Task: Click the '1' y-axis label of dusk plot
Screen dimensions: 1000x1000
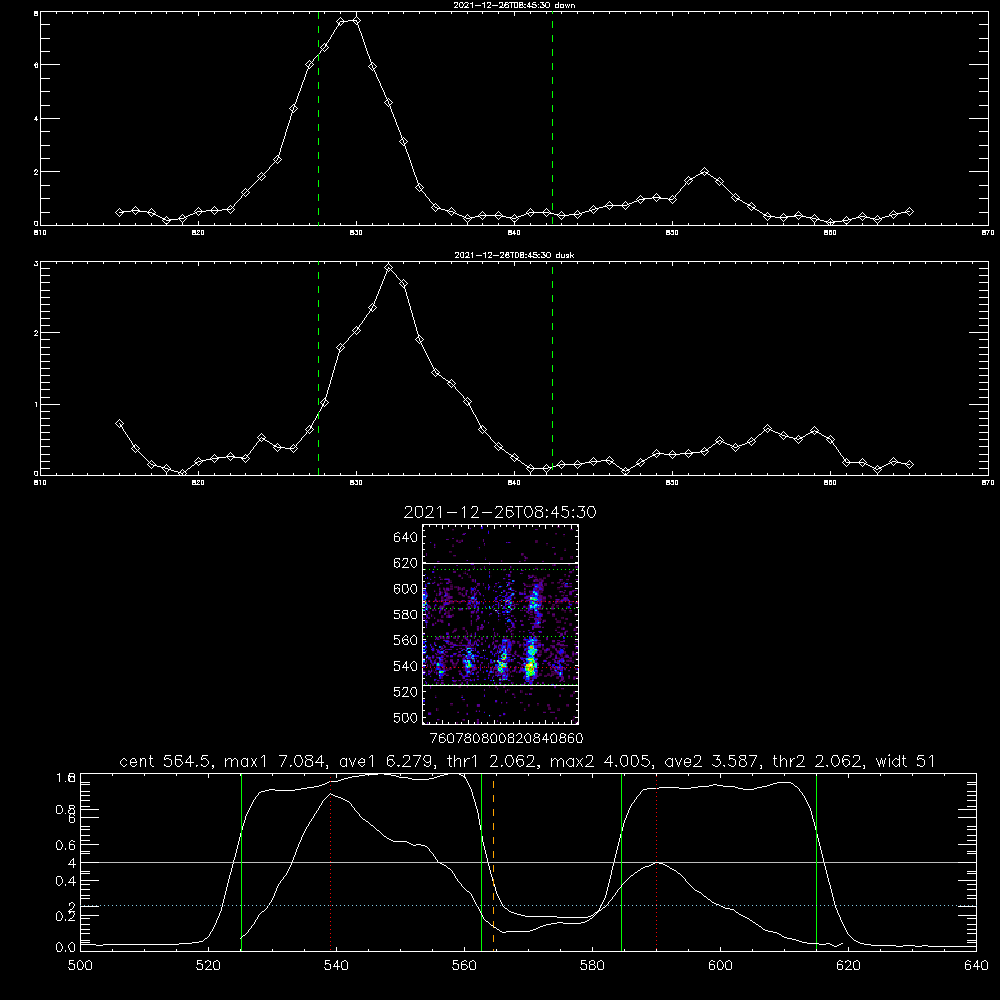Action: pyautogui.click(x=36, y=404)
